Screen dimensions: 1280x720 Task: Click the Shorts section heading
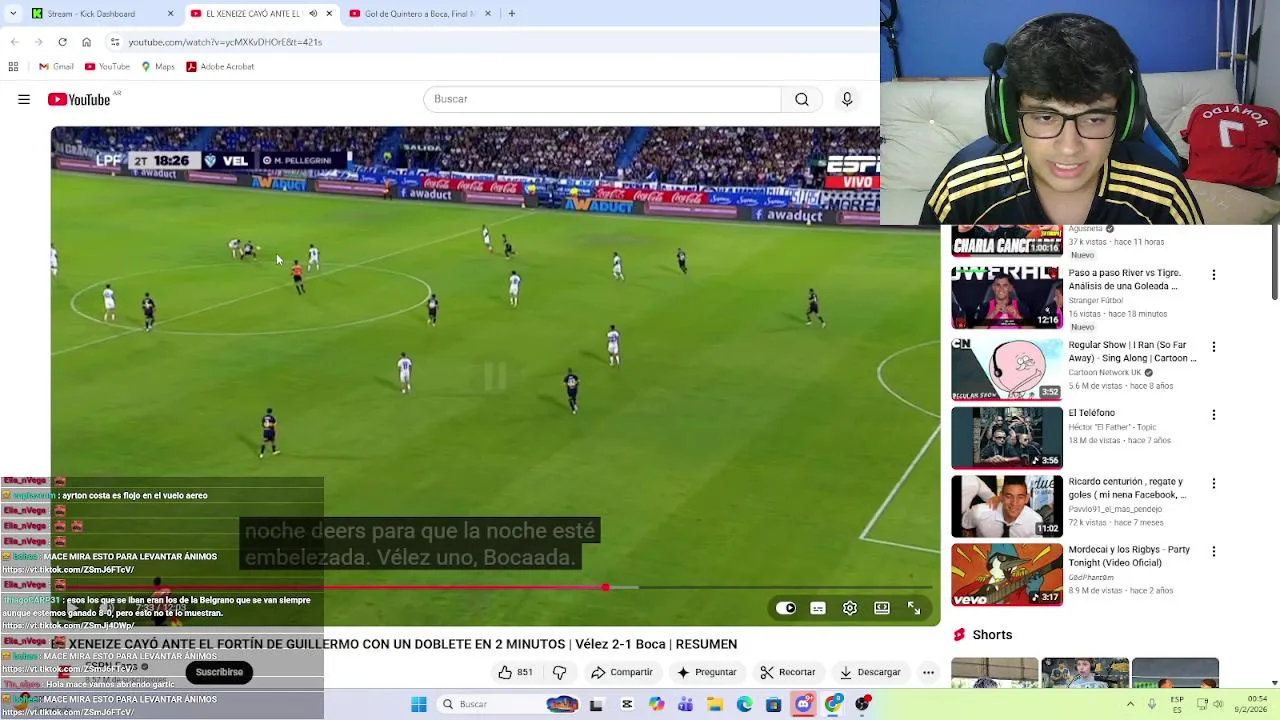pyautogui.click(x=992, y=635)
